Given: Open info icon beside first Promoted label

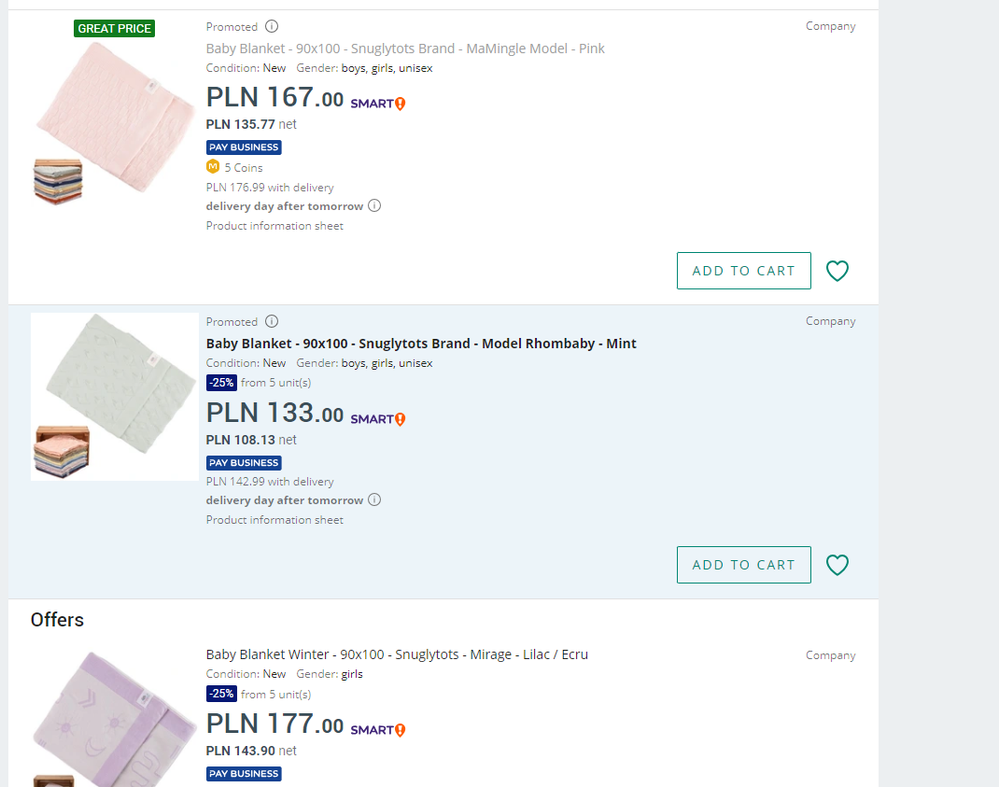Looking at the screenshot, I should (x=272, y=27).
